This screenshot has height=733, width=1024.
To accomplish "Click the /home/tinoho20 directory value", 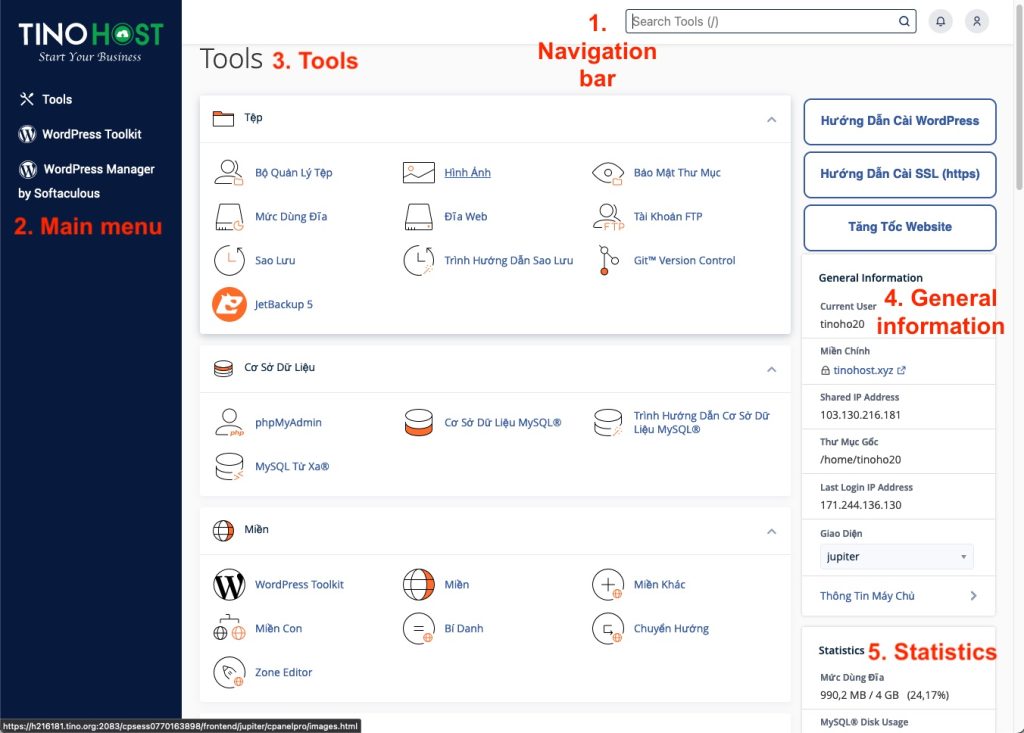I will tap(860, 460).
